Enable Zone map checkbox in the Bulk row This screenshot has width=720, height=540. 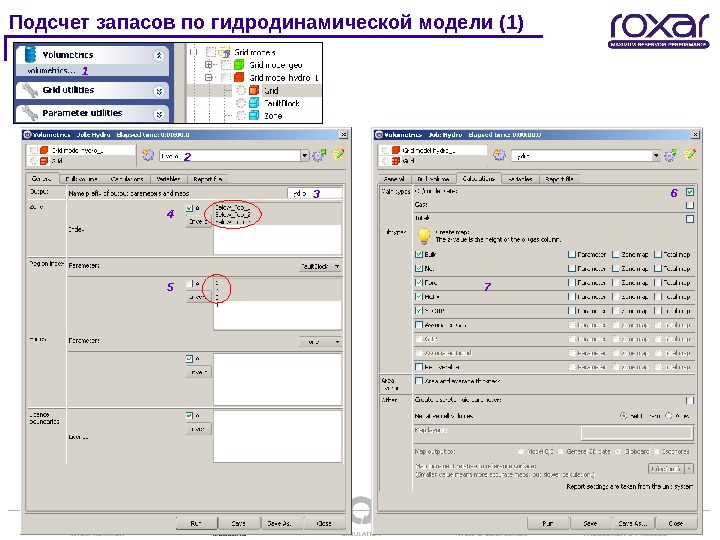(x=616, y=254)
